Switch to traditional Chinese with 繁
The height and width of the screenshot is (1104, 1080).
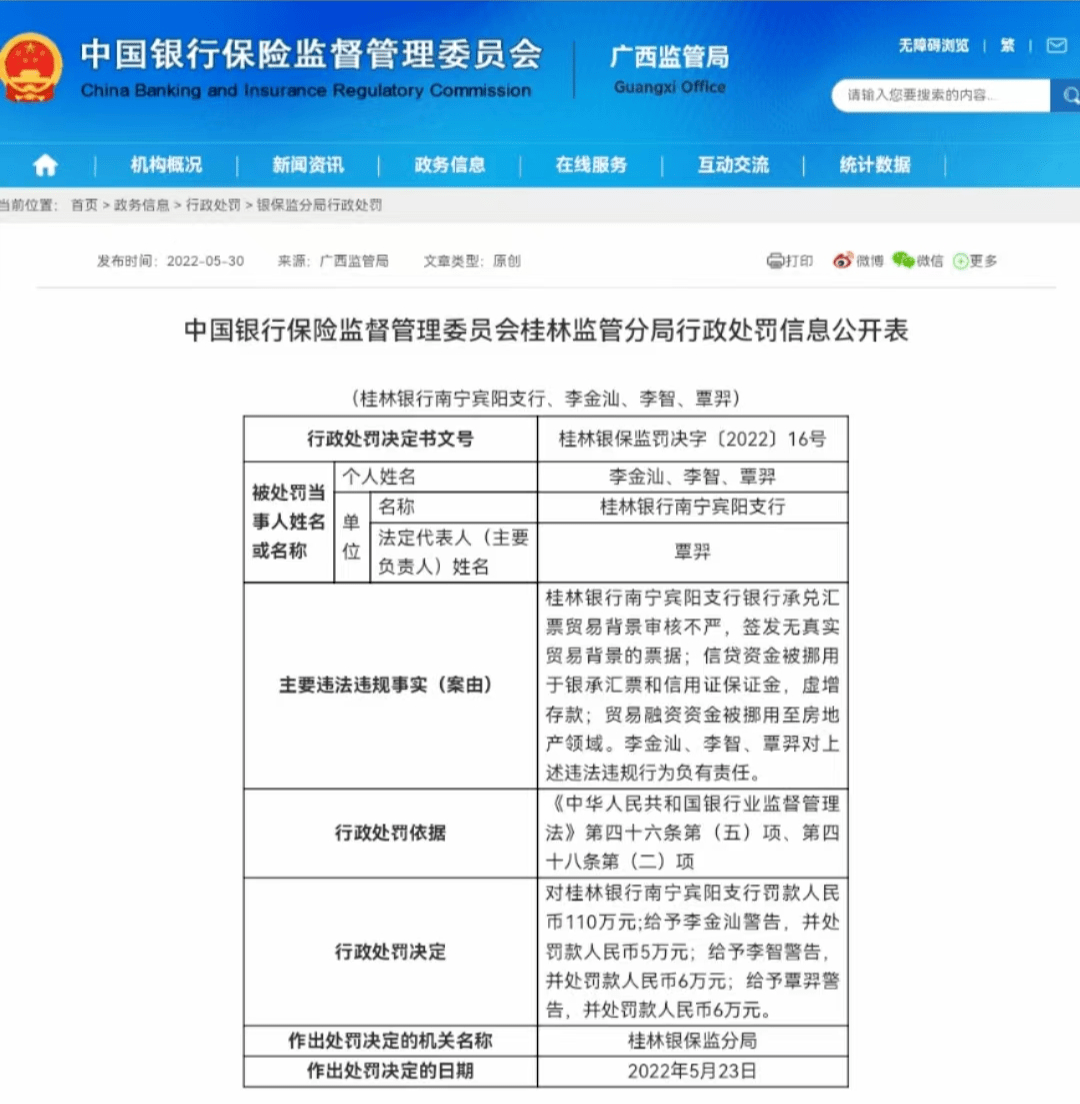(x=1007, y=46)
